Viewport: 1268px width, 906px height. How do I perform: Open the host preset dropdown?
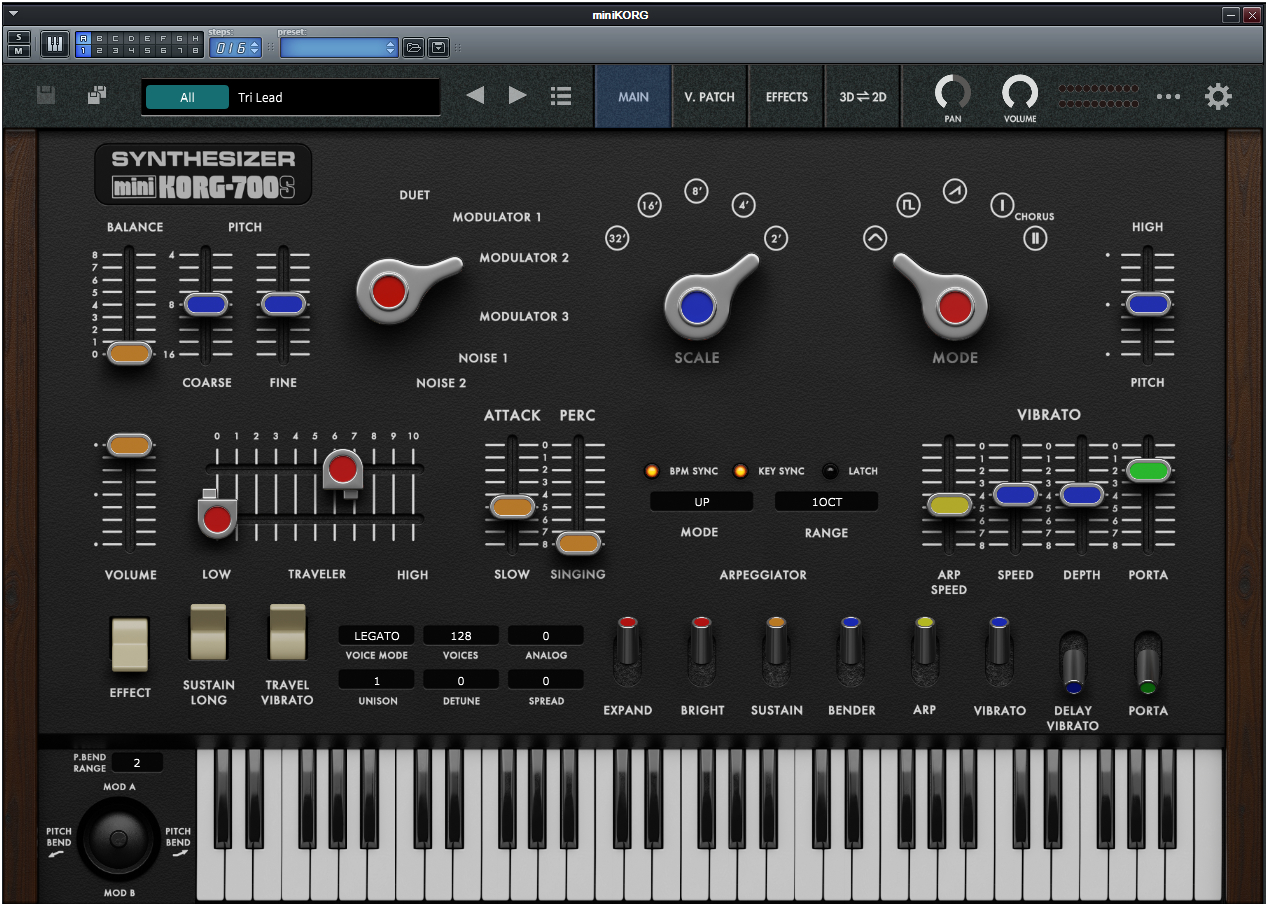coord(339,47)
